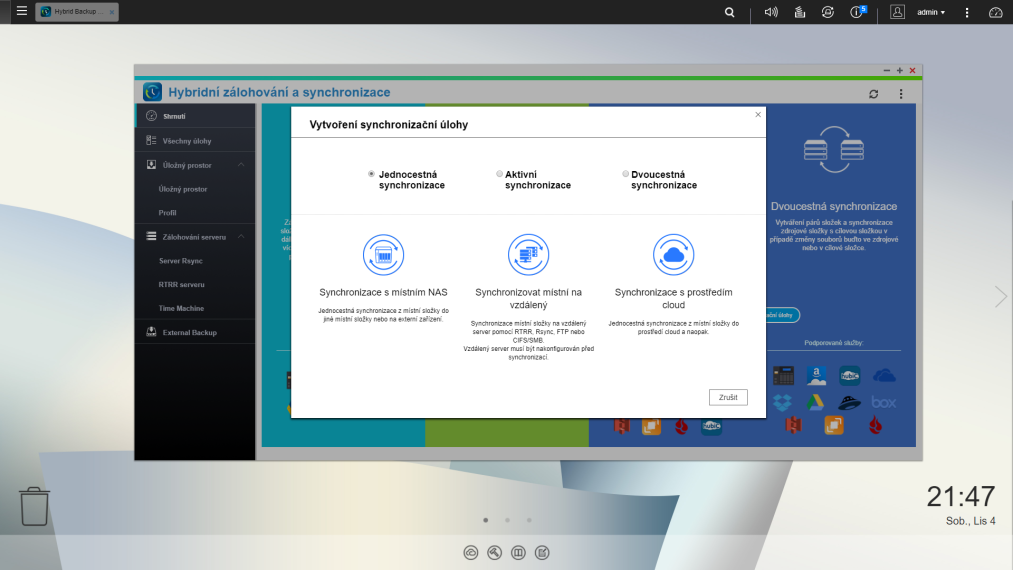Screen dimensions: 1013x570
Task: Click the two-way sync servers illustration
Action: click(x=833, y=149)
